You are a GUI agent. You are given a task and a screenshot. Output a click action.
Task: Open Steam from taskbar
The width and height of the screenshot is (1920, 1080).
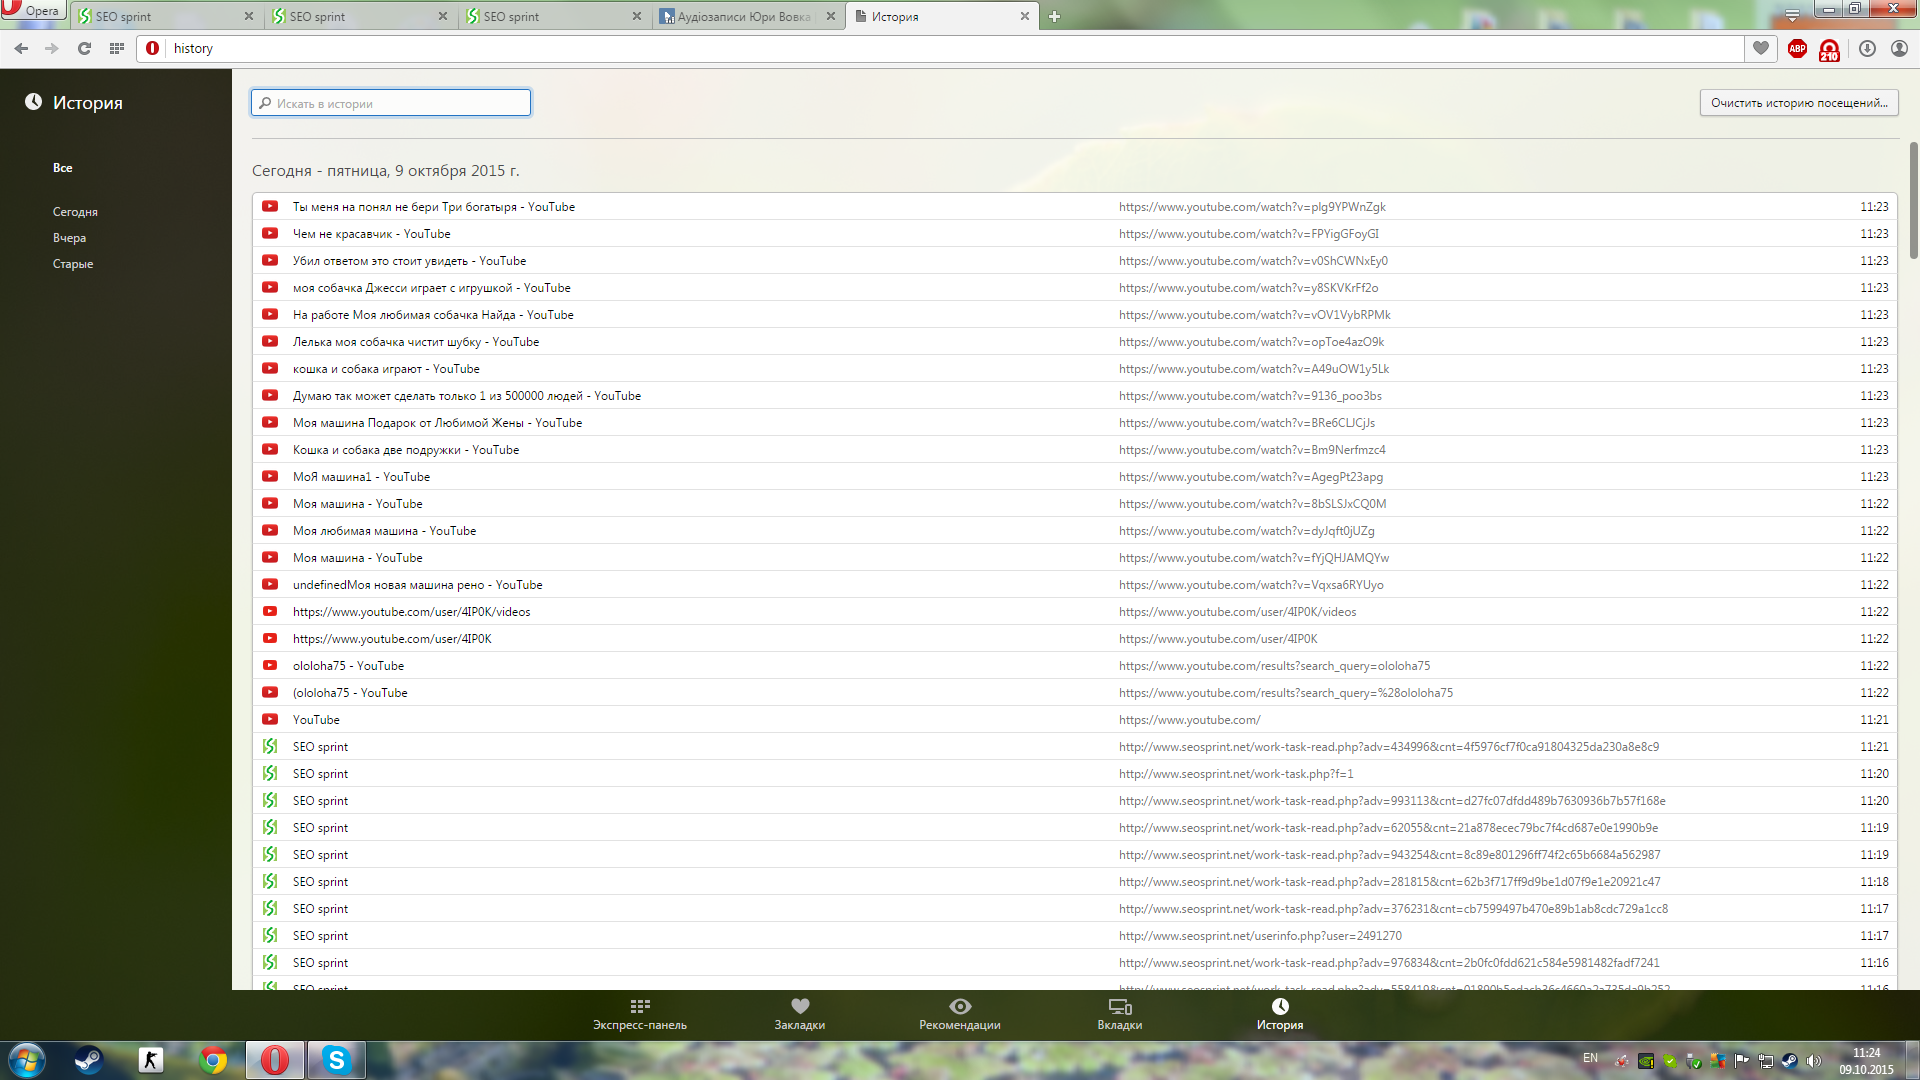[88, 1060]
